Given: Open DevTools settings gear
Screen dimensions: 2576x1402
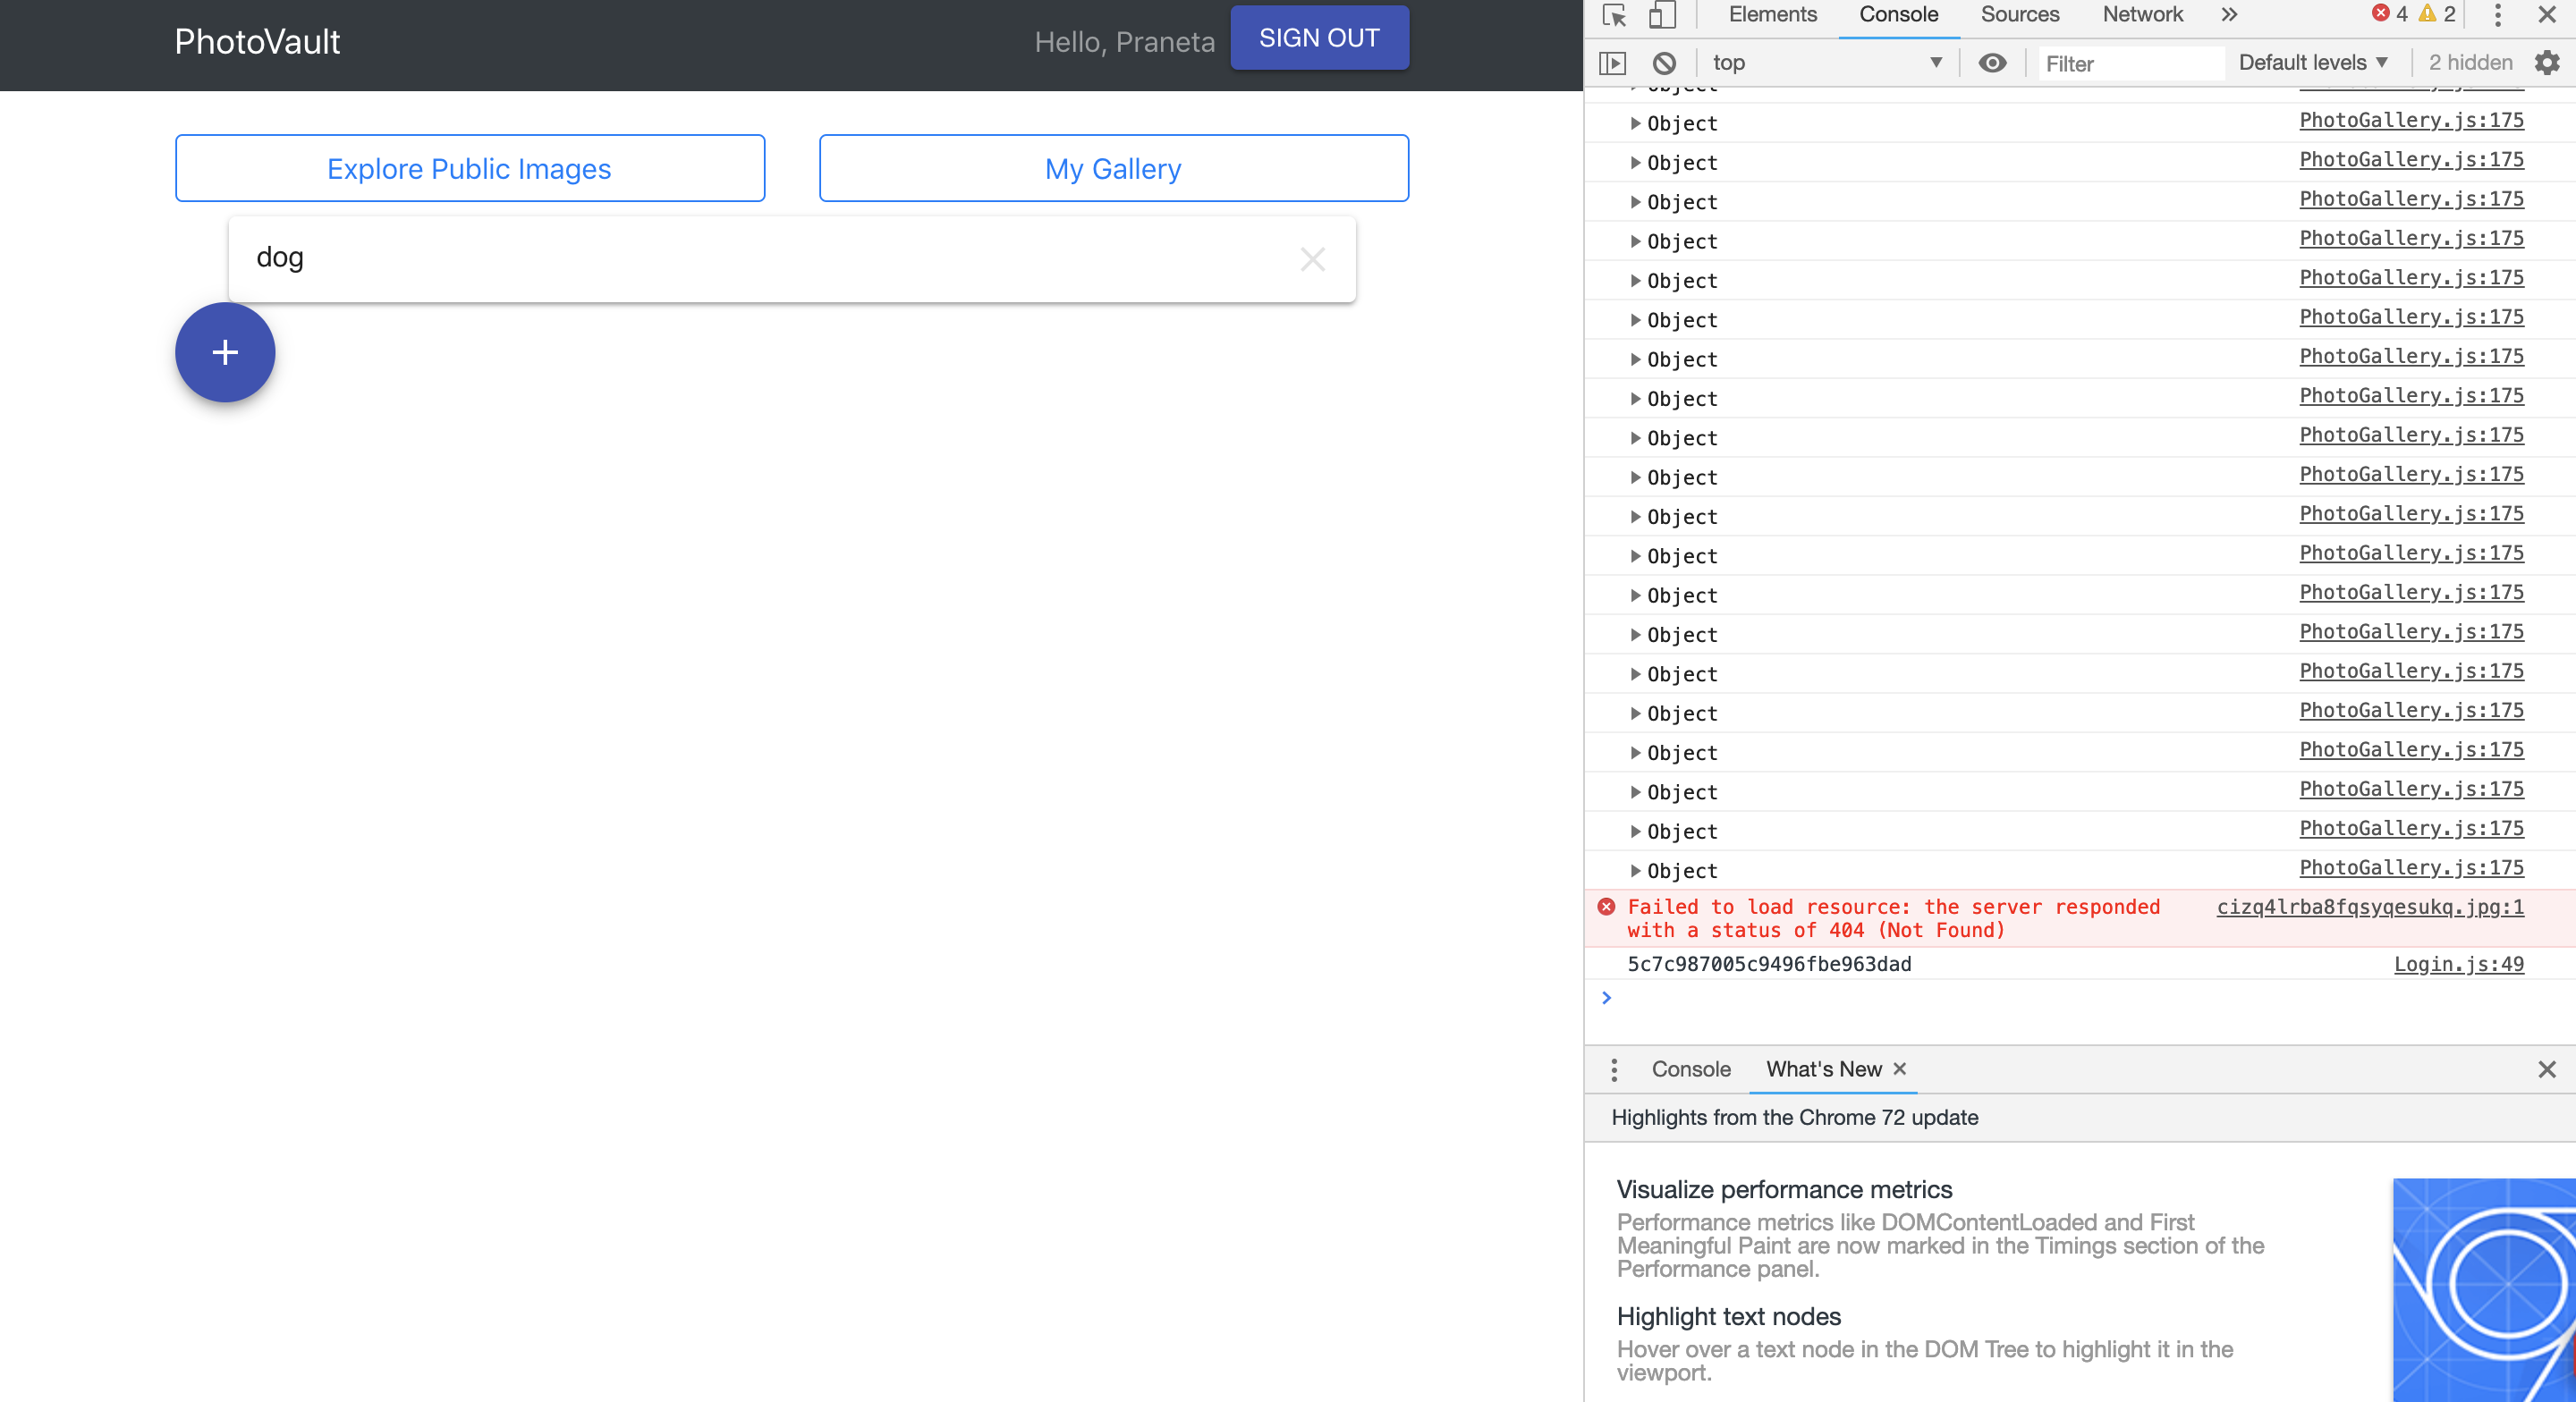Looking at the screenshot, I should [x=2547, y=62].
